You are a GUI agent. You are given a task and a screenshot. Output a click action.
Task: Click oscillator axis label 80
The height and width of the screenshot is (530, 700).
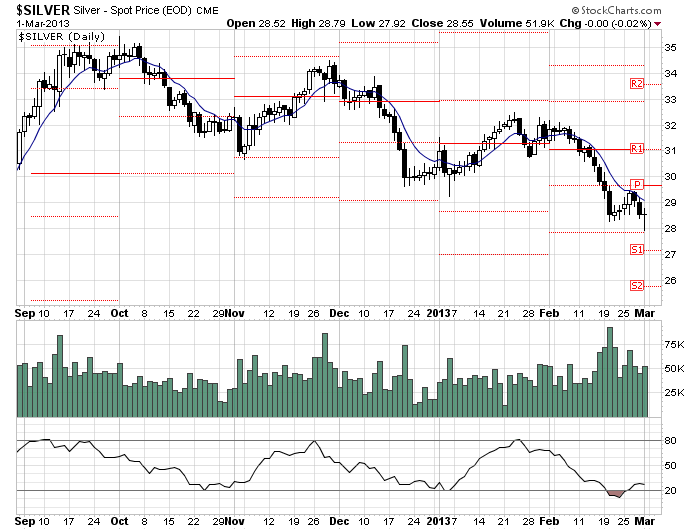[x=670, y=441]
